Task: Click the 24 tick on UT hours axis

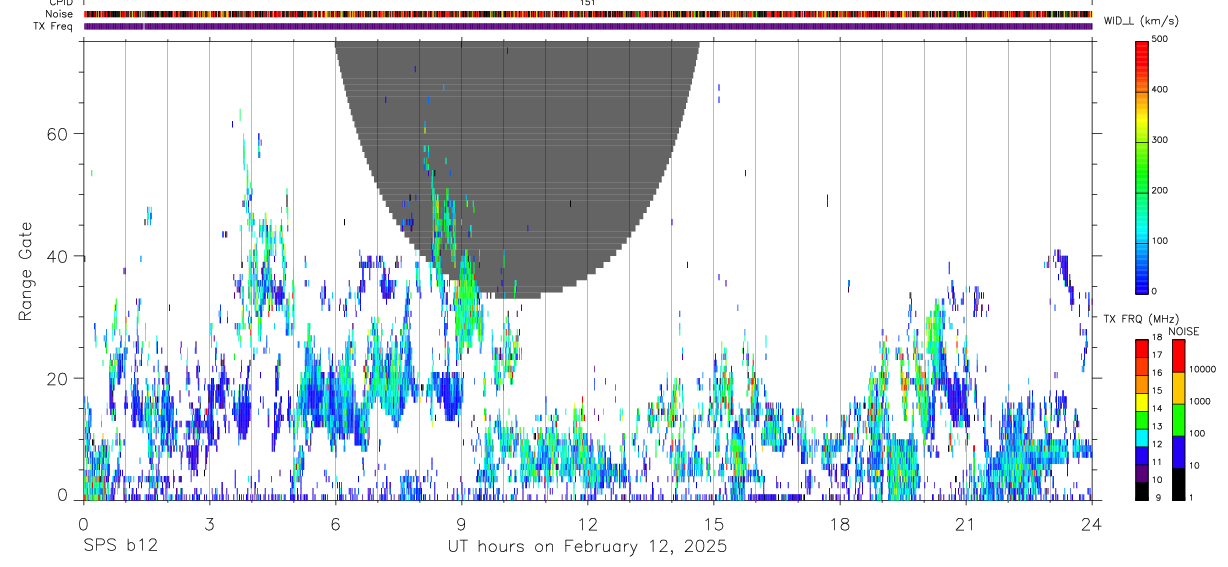Action: pyautogui.click(x=1092, y=525)
